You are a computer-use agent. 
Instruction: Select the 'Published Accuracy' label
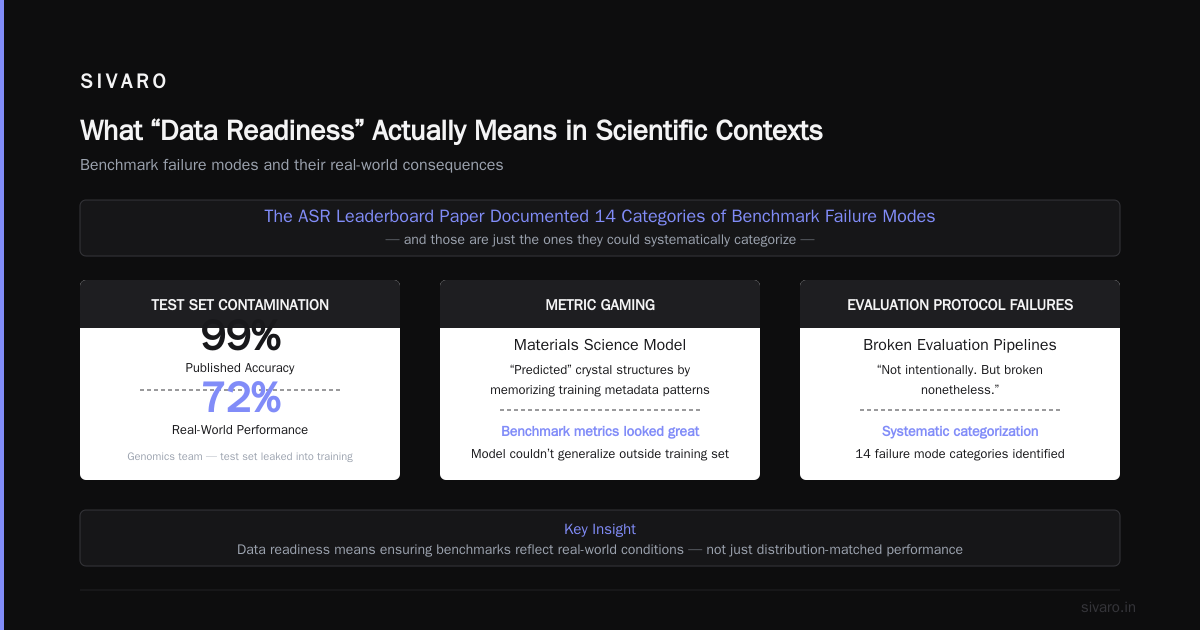pos(240,368)
